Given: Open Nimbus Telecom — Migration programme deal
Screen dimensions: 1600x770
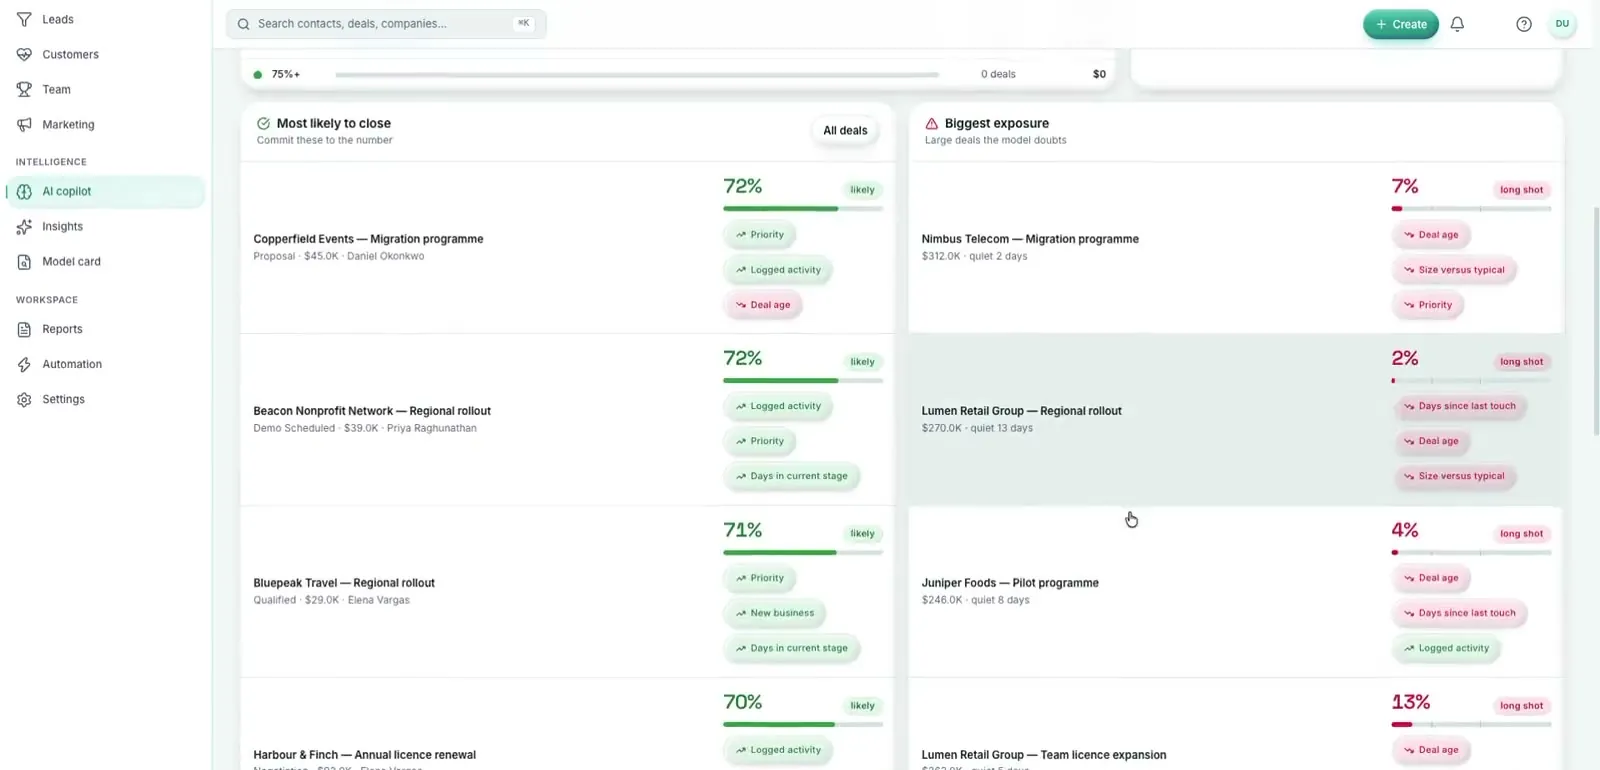Looking at the screenshot, I should 1235,247.
